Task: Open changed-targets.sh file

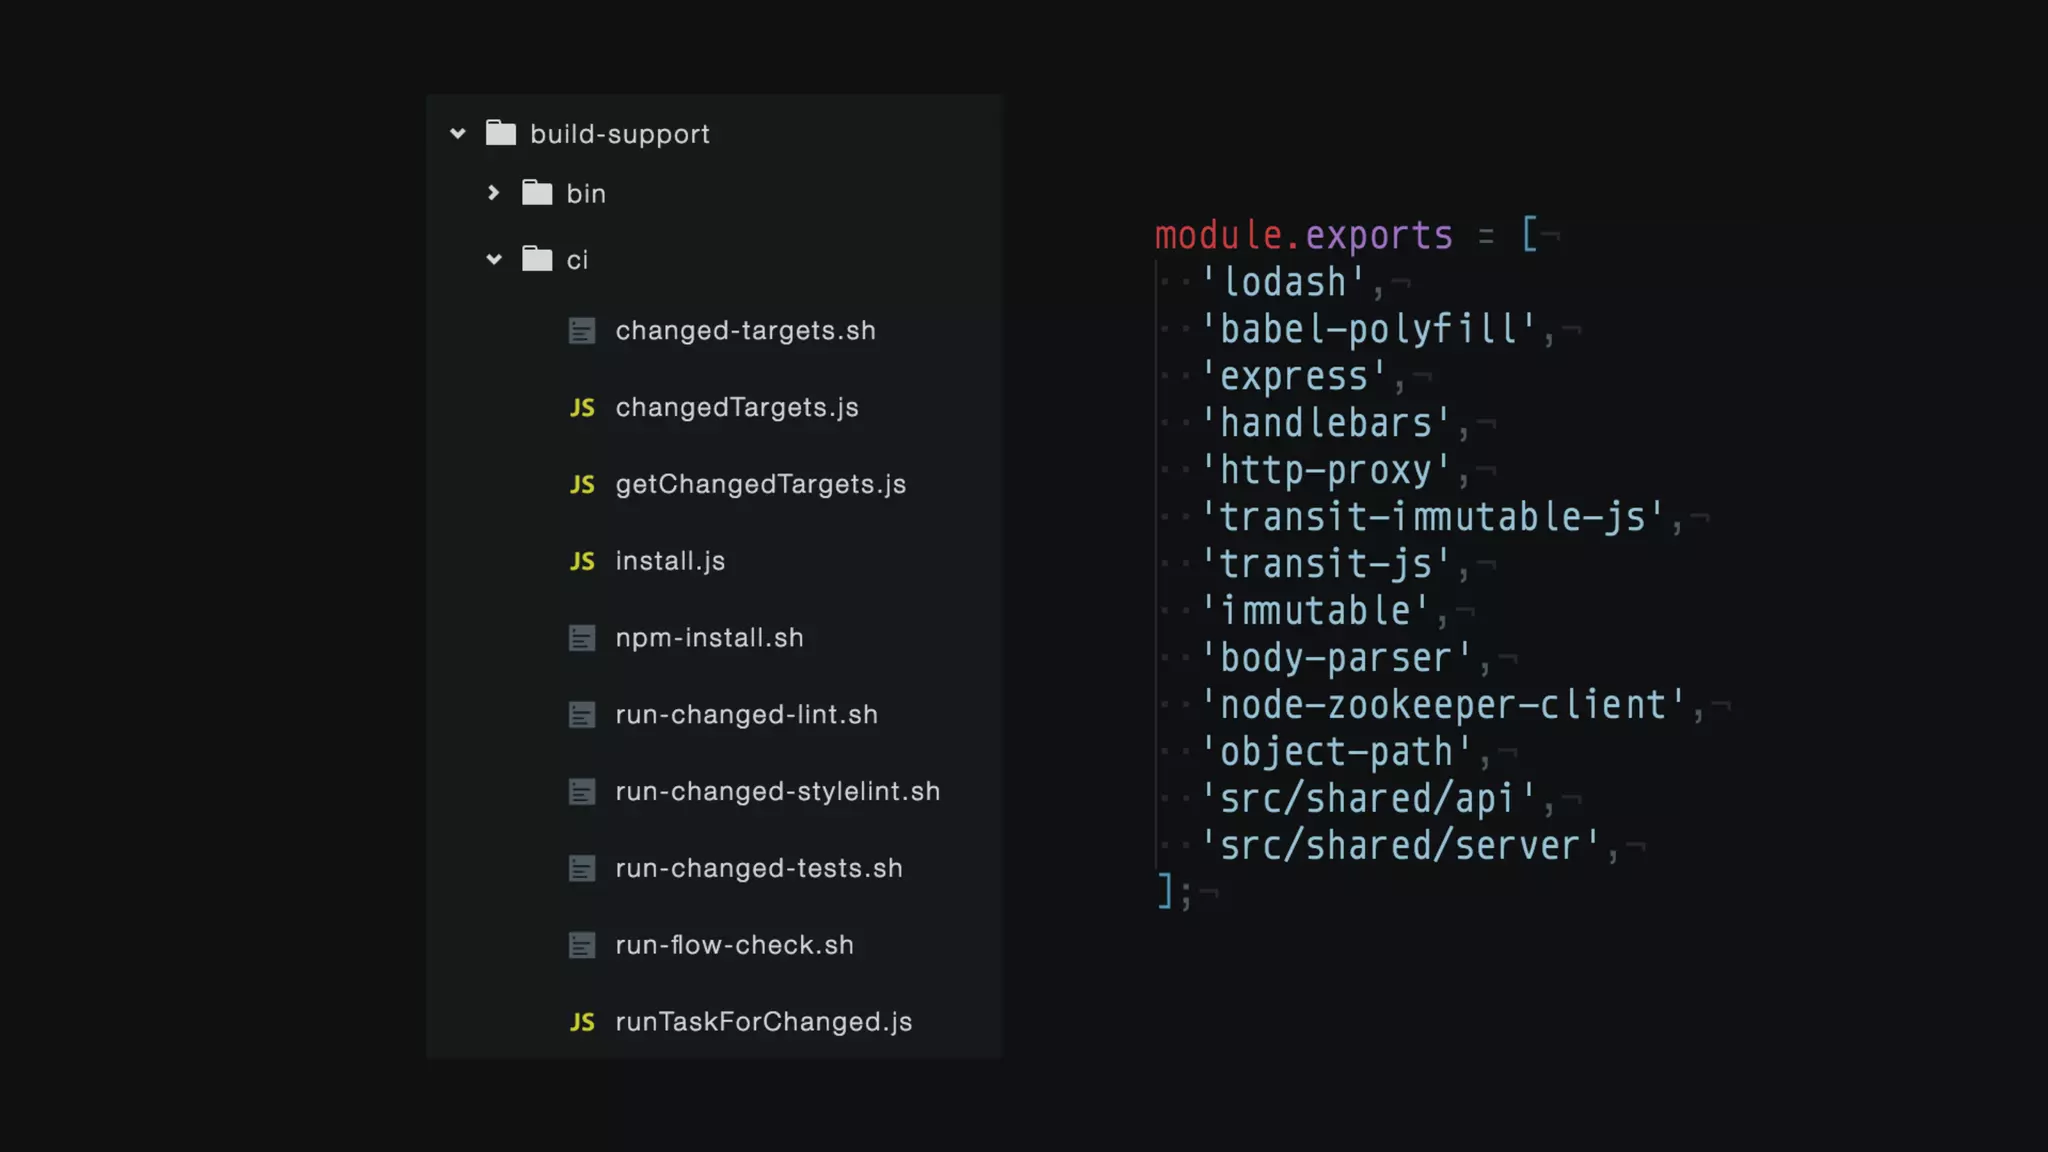Action: (745, 331)
